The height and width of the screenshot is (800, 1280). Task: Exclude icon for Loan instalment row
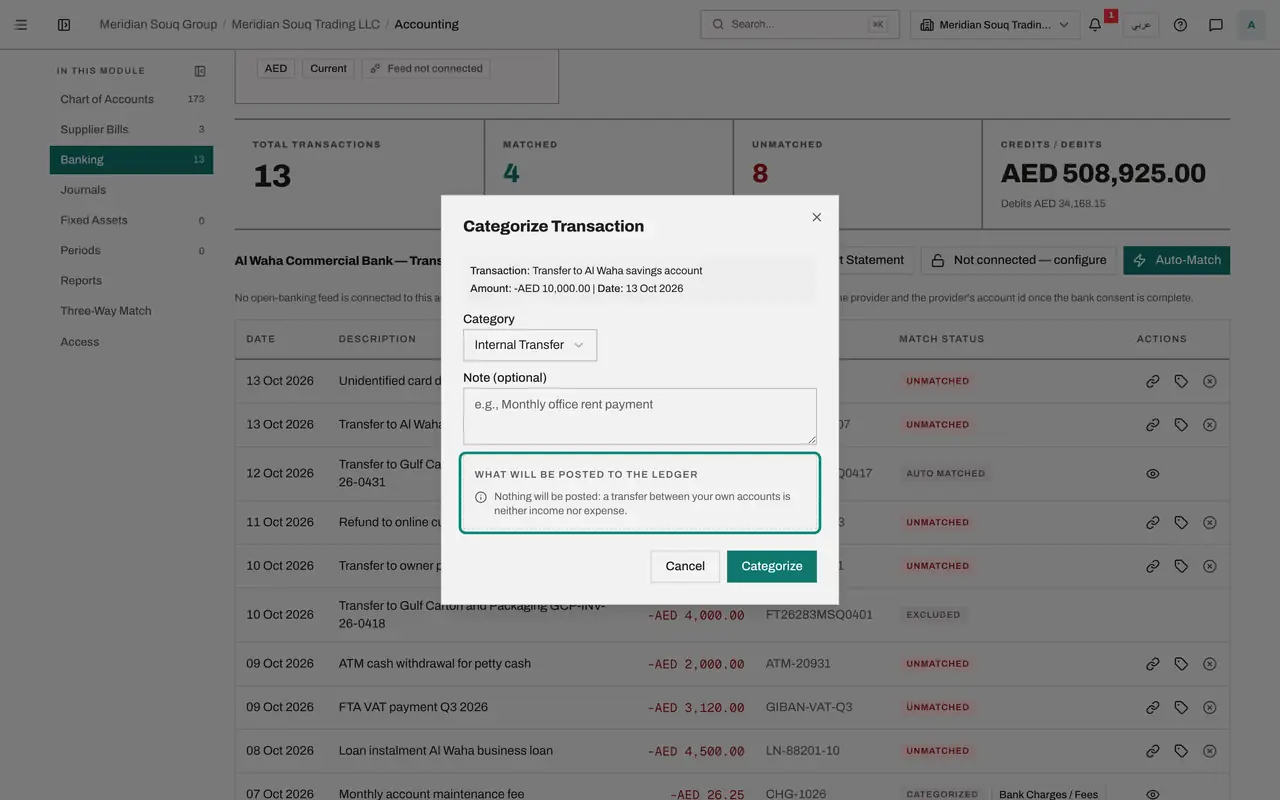tap(1210, 751)
